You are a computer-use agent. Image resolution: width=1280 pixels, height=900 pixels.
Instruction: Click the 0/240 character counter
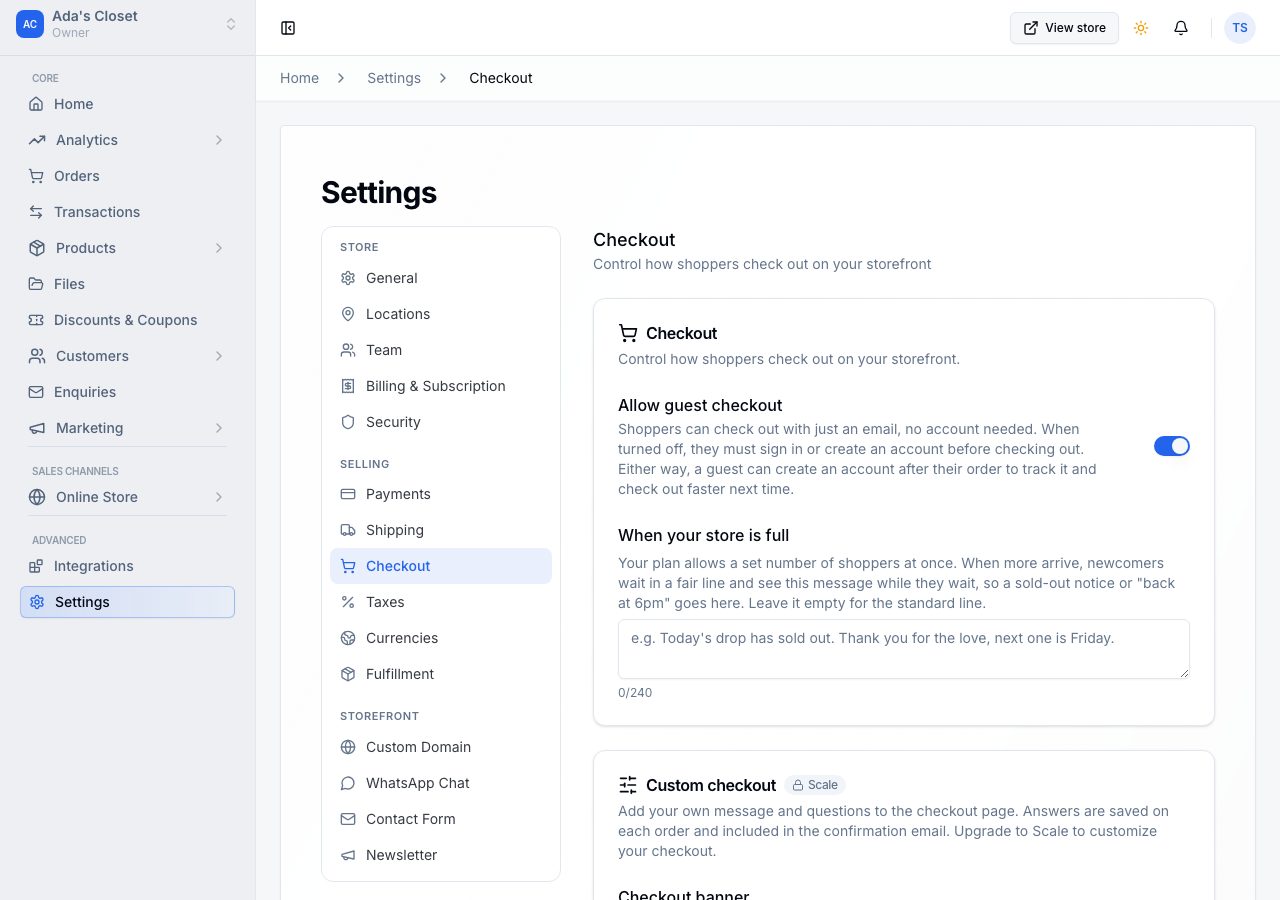(x=635, y=692)
